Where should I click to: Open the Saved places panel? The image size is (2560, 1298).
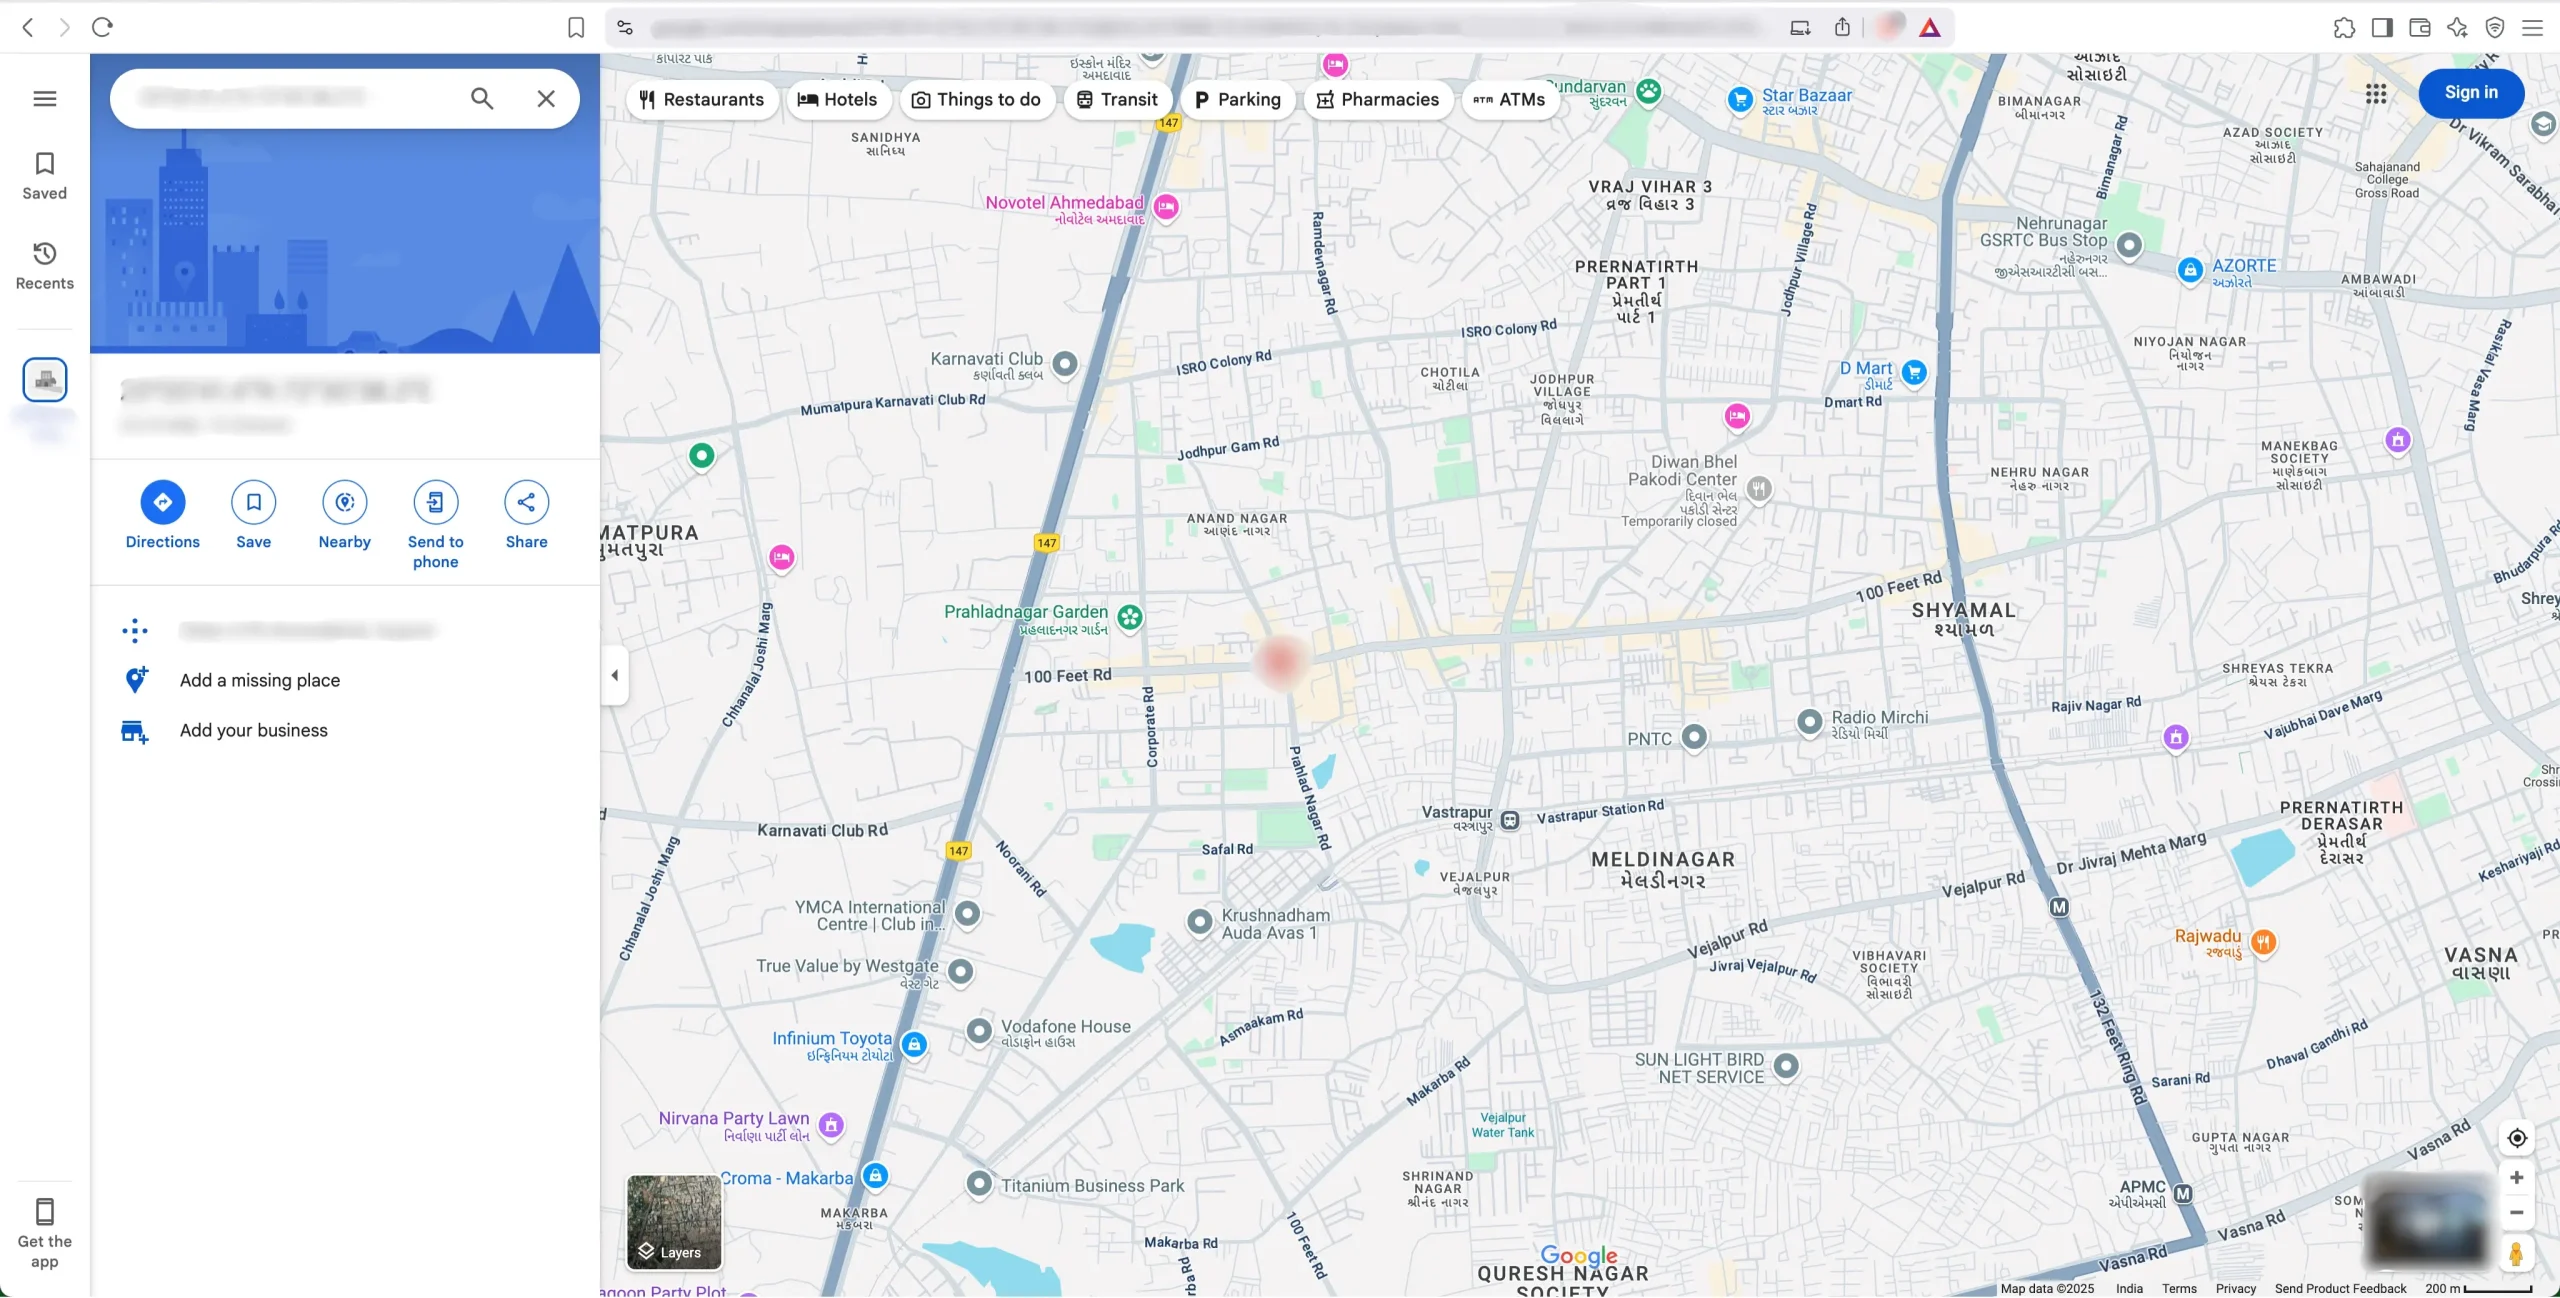[x=44, y=176]
